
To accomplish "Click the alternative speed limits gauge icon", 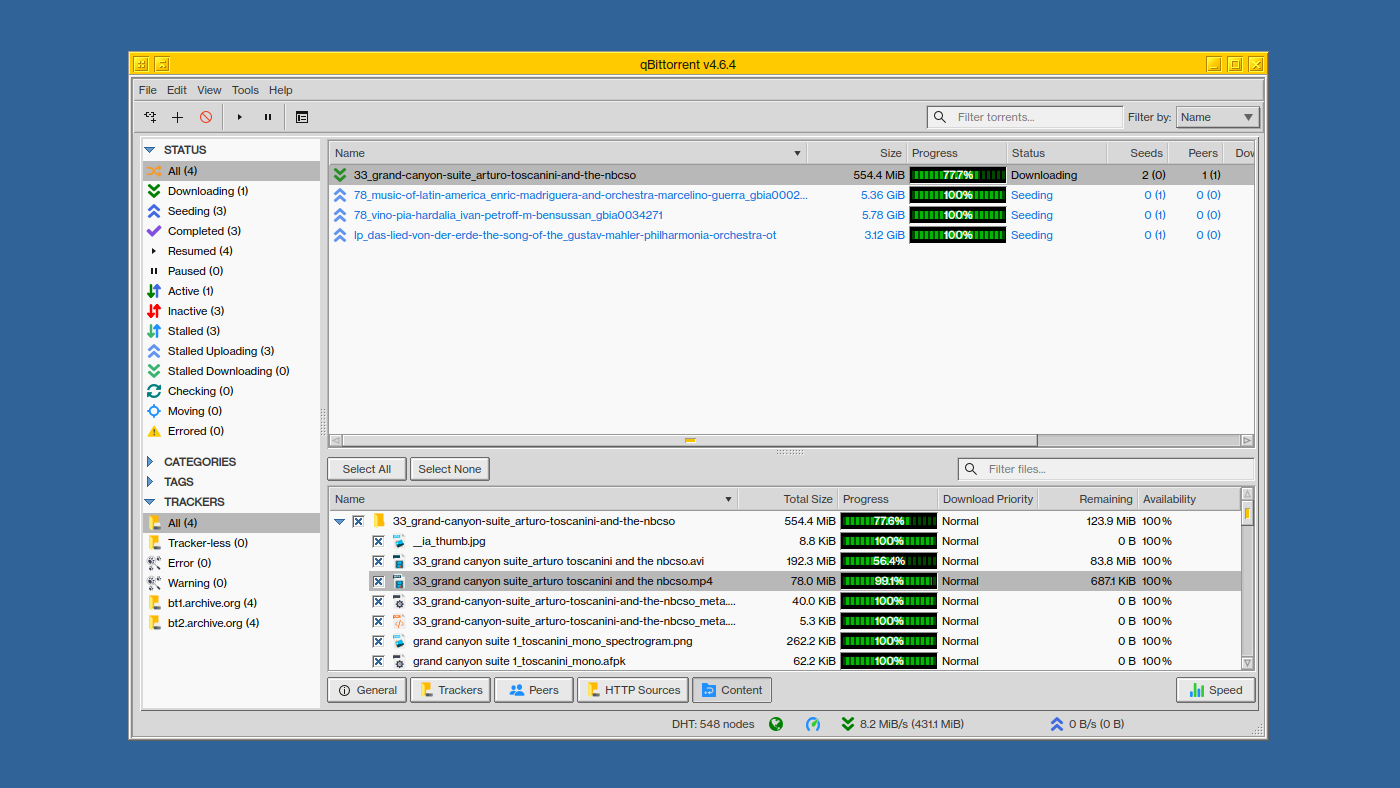I will pyautogui.click(x=813, y=724).
